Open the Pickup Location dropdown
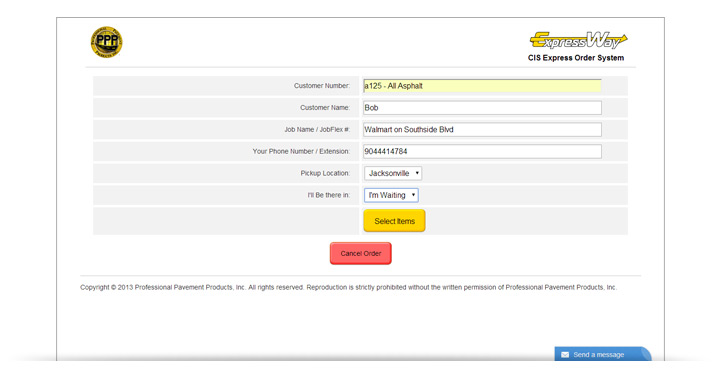 pos(393,173)
